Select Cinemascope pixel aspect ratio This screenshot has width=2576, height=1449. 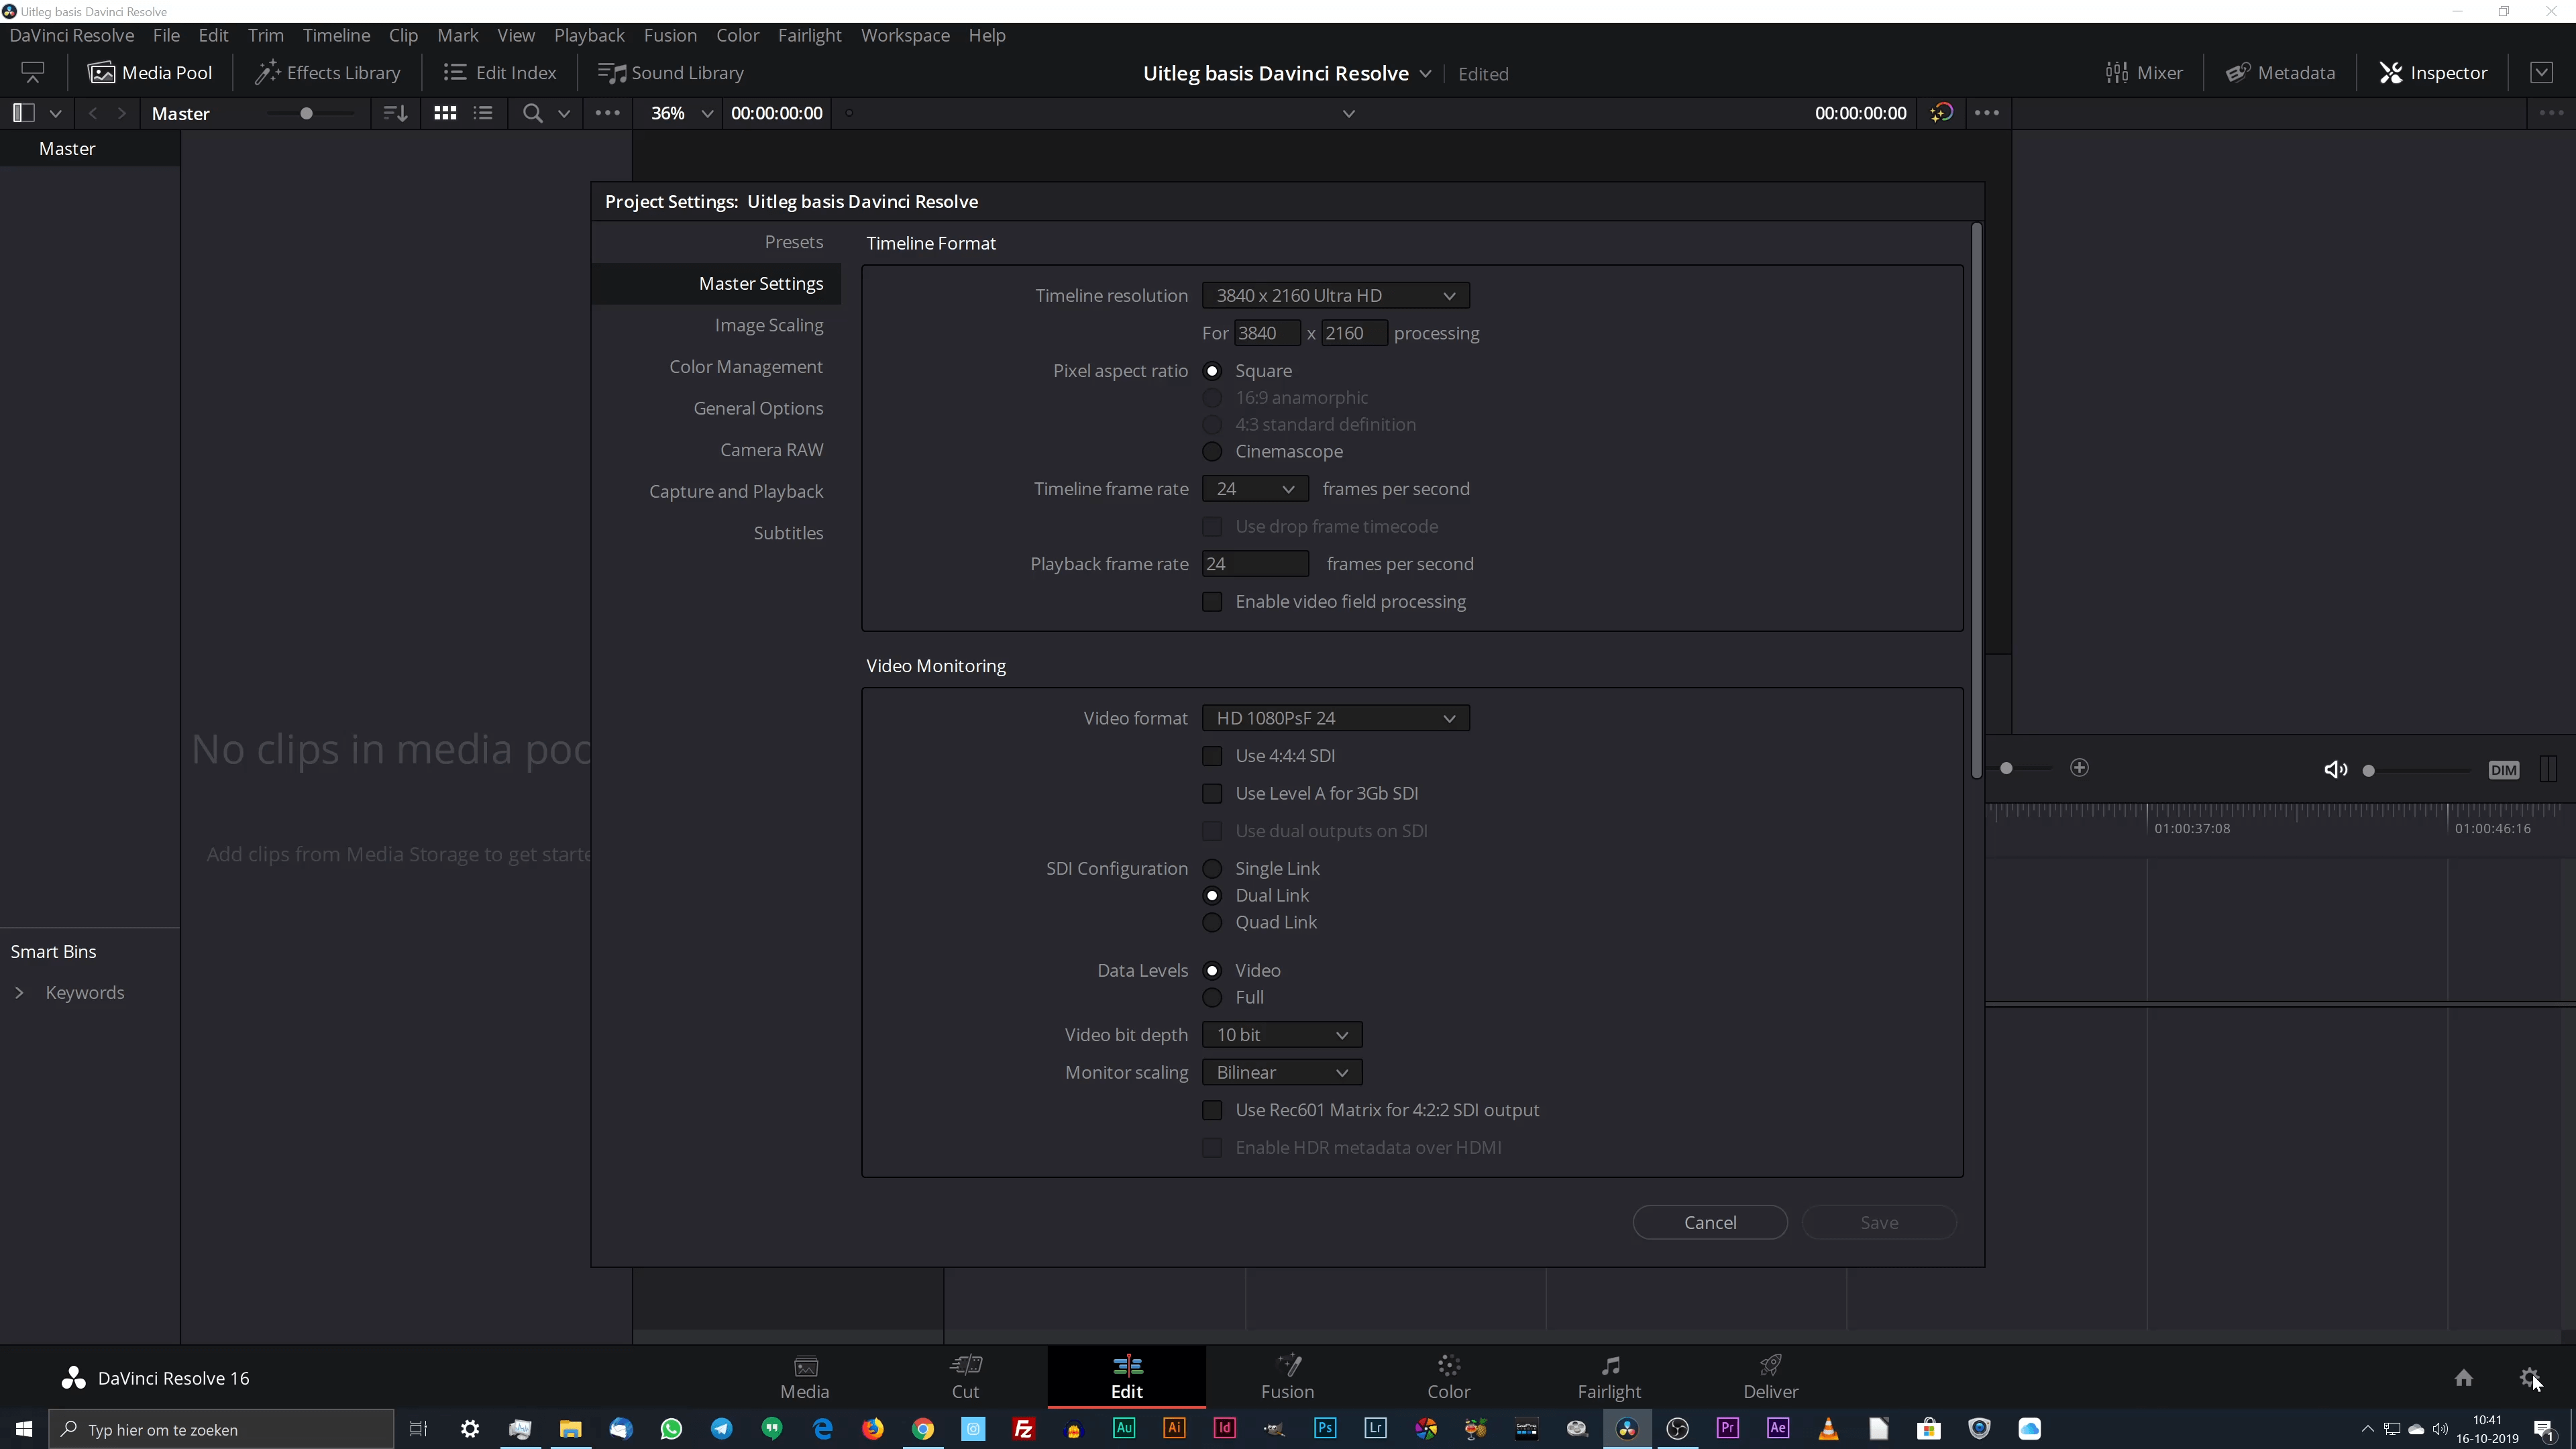(x=1212, y=451)
